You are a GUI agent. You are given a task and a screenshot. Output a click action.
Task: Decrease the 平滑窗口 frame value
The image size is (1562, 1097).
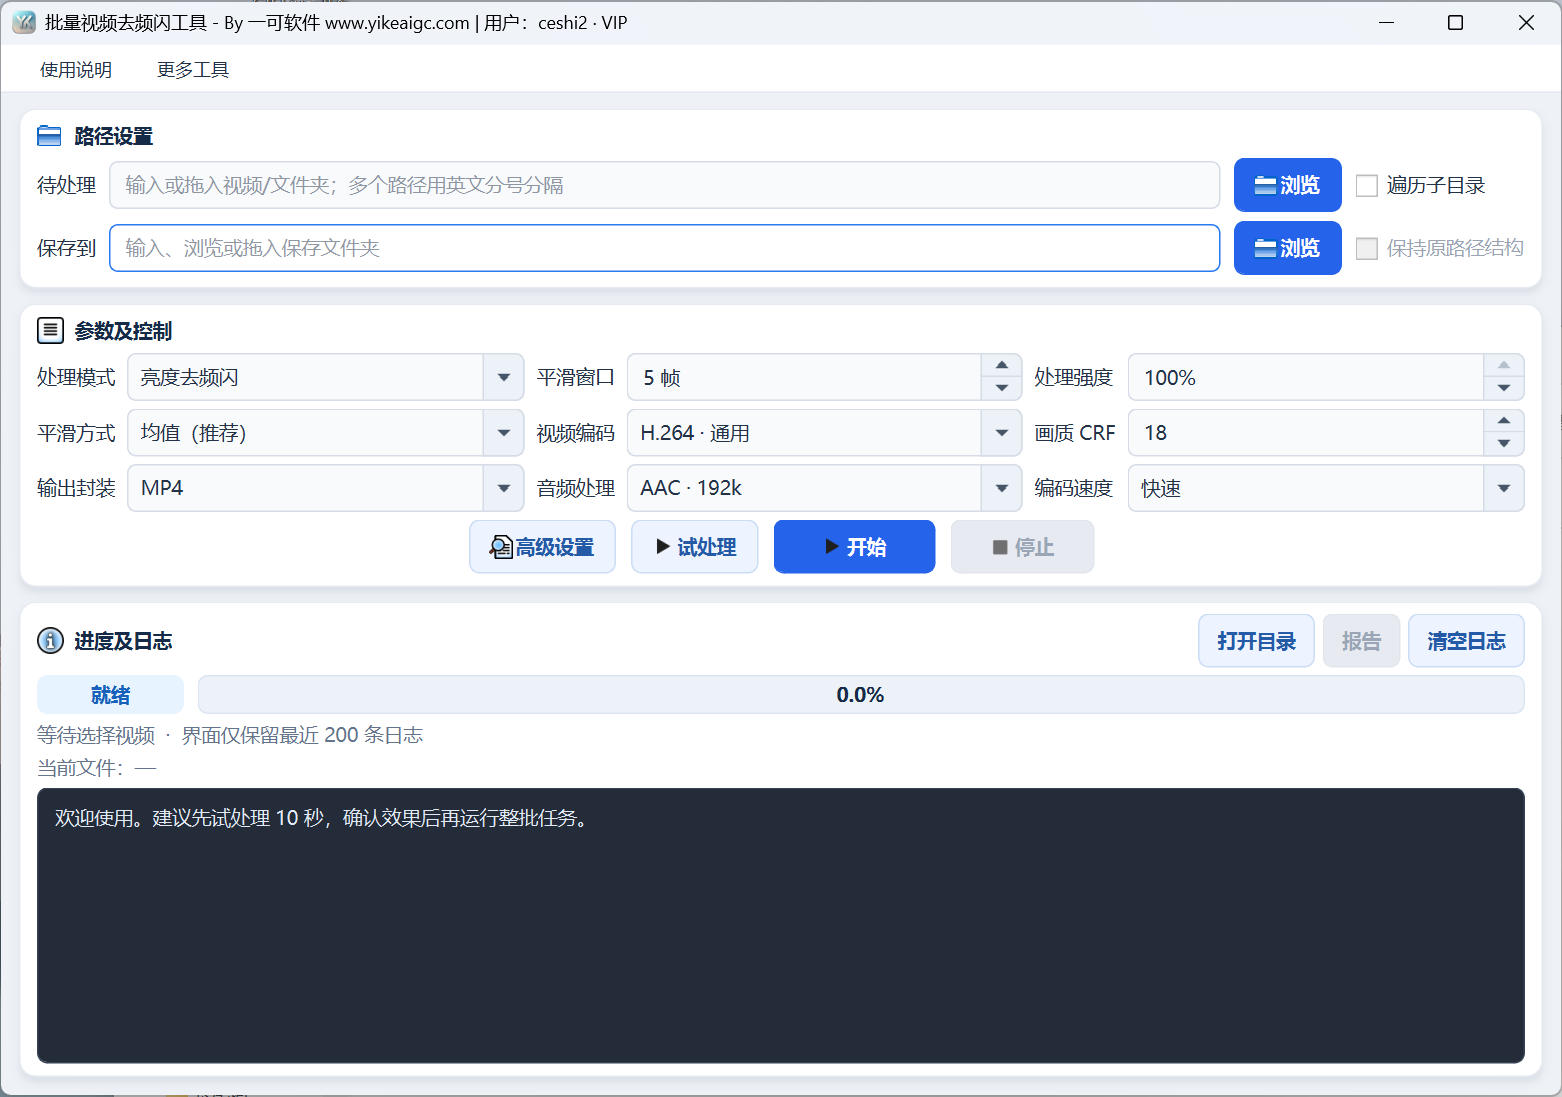click(1002, 389)
